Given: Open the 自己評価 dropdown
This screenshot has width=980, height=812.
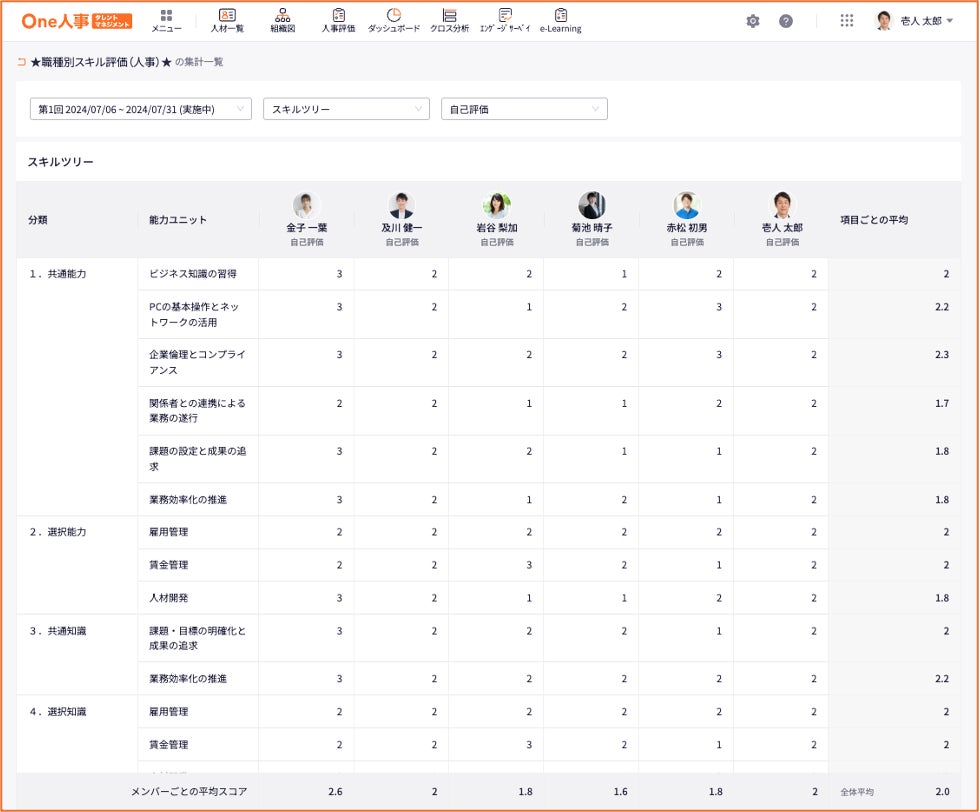Looking at the screenshot, I should pyautogui.click(x=524, y=109).
